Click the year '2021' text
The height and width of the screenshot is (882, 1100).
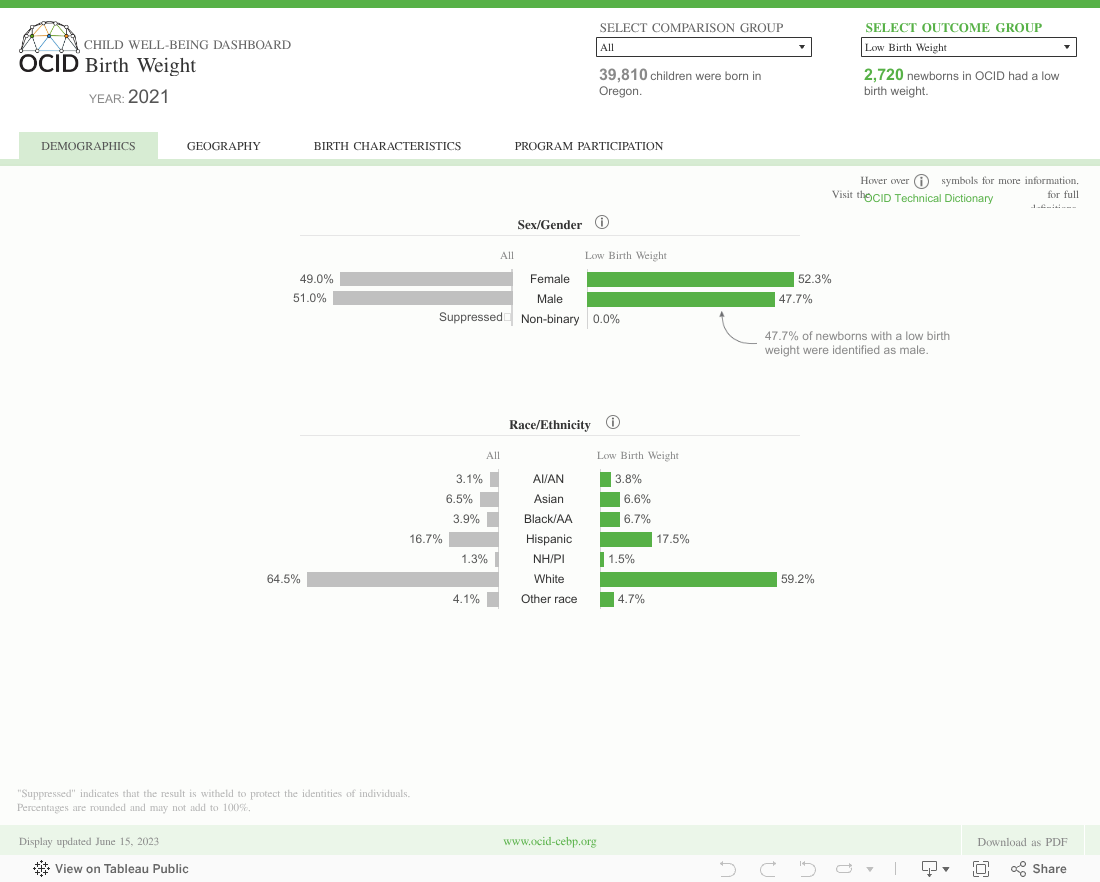(x=148, y=97)
